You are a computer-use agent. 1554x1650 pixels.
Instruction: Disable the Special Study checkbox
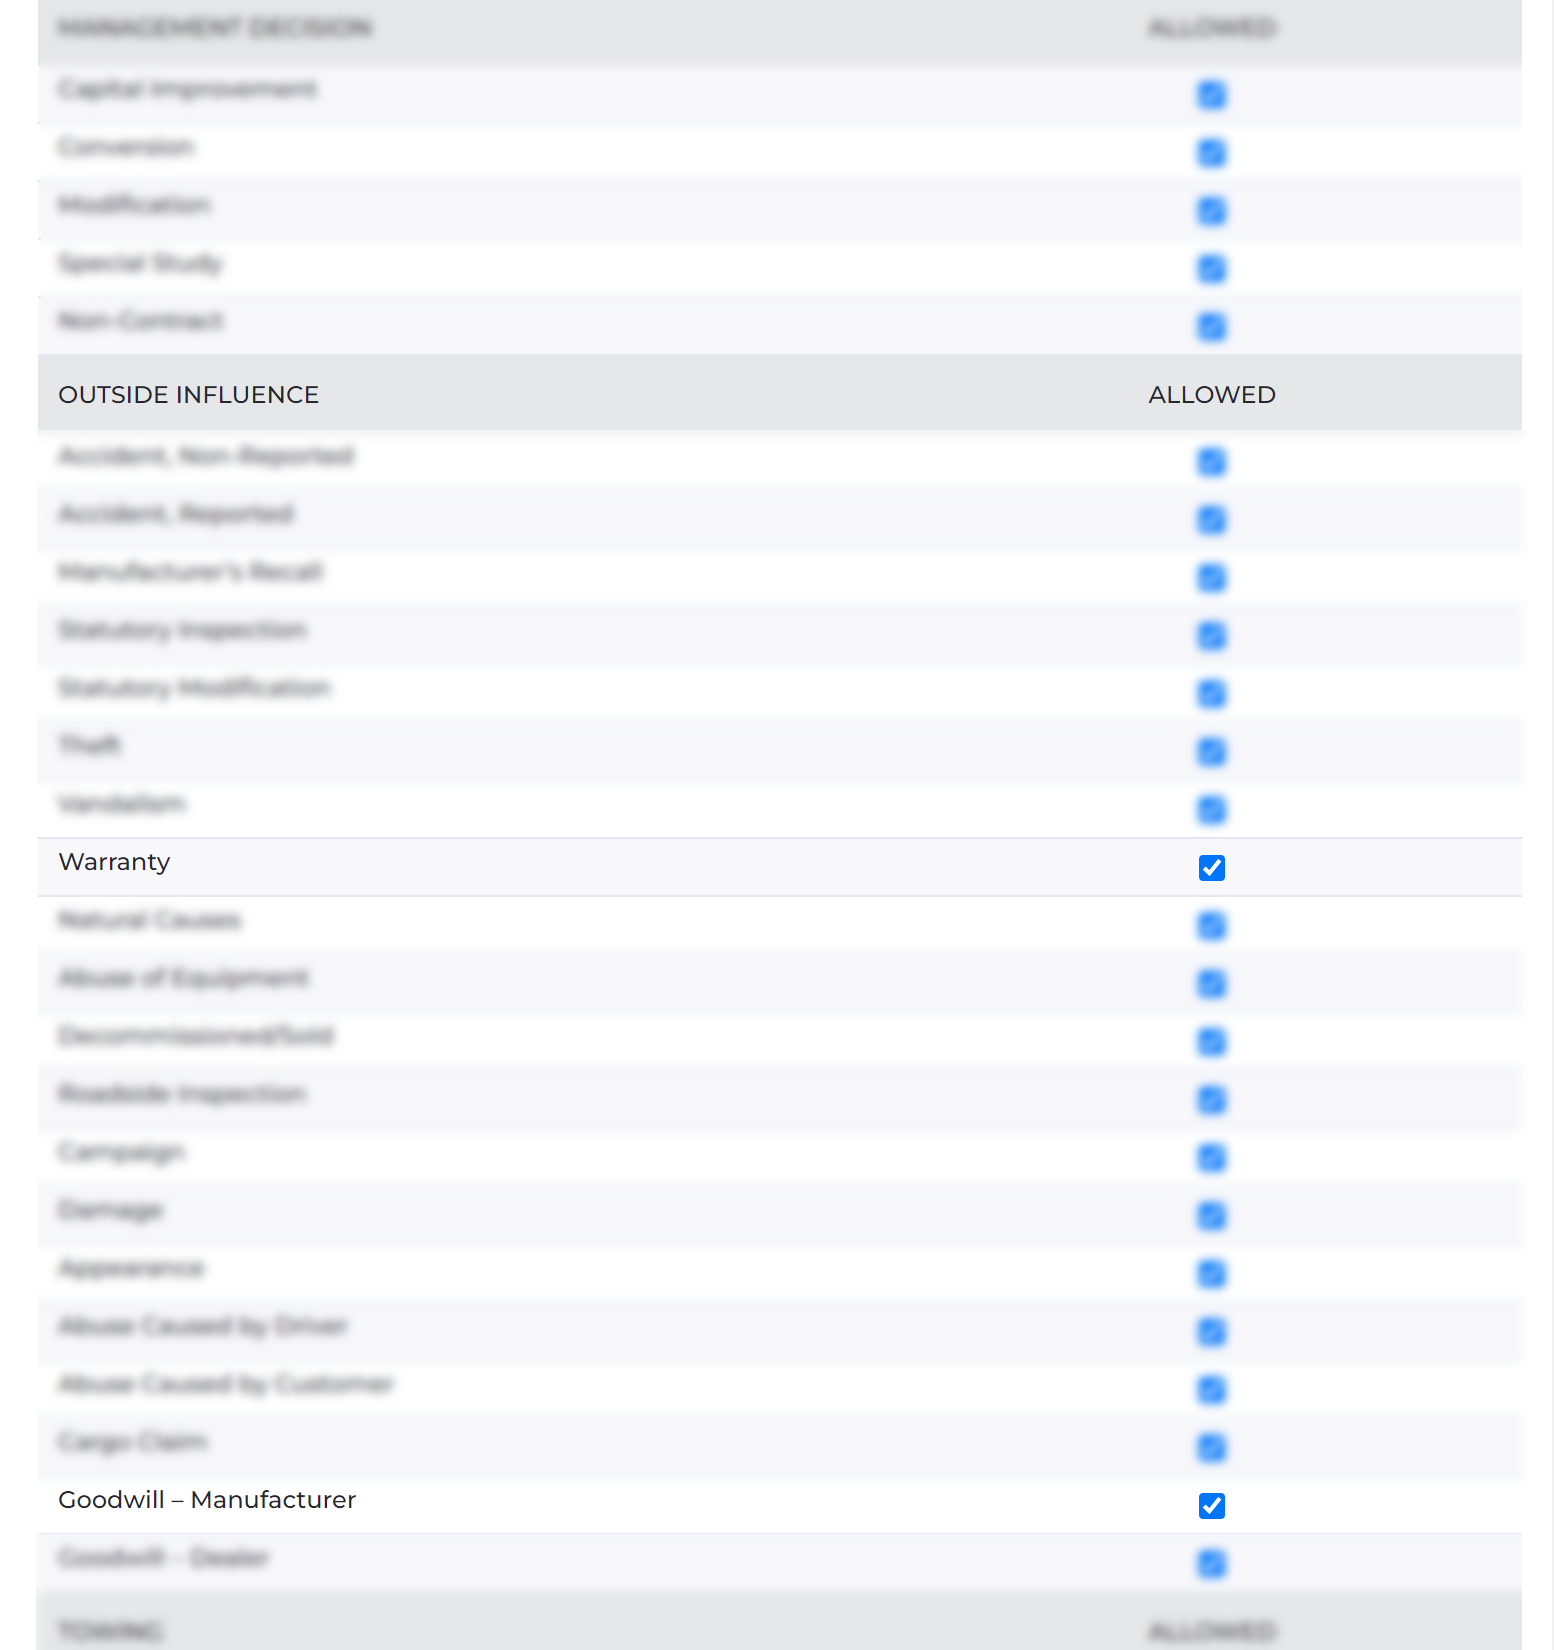point(1211,269)
